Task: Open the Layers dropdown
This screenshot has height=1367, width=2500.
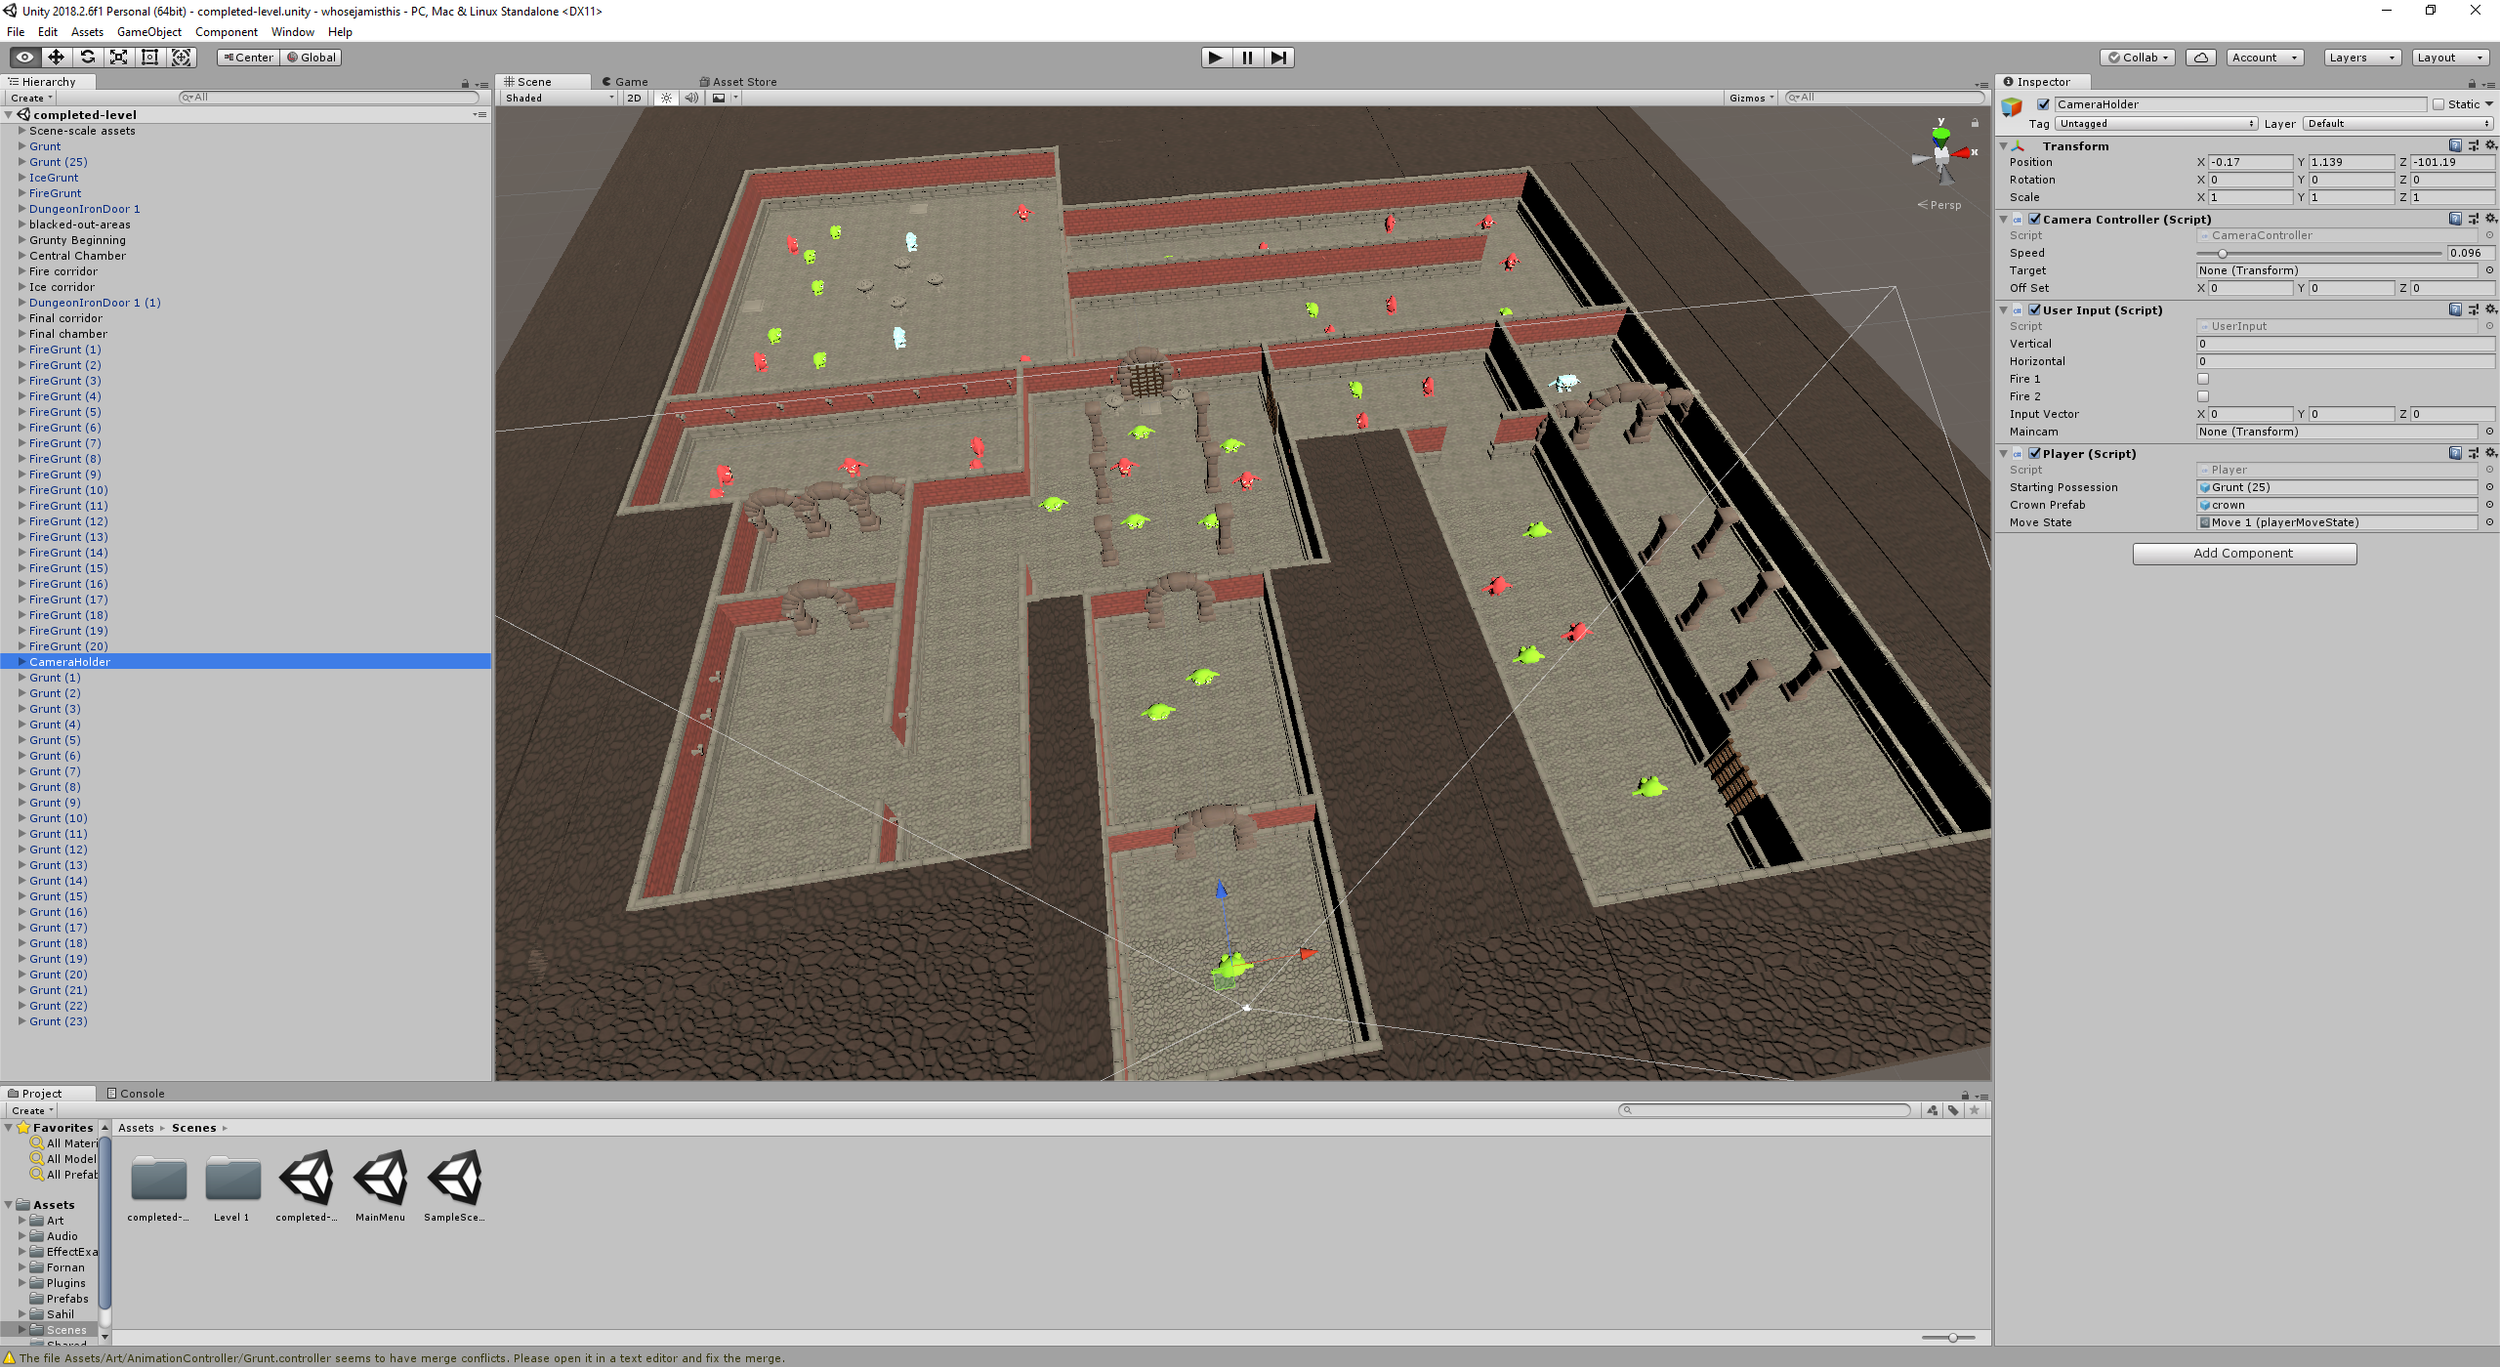Action: (x=2361, y=57)
